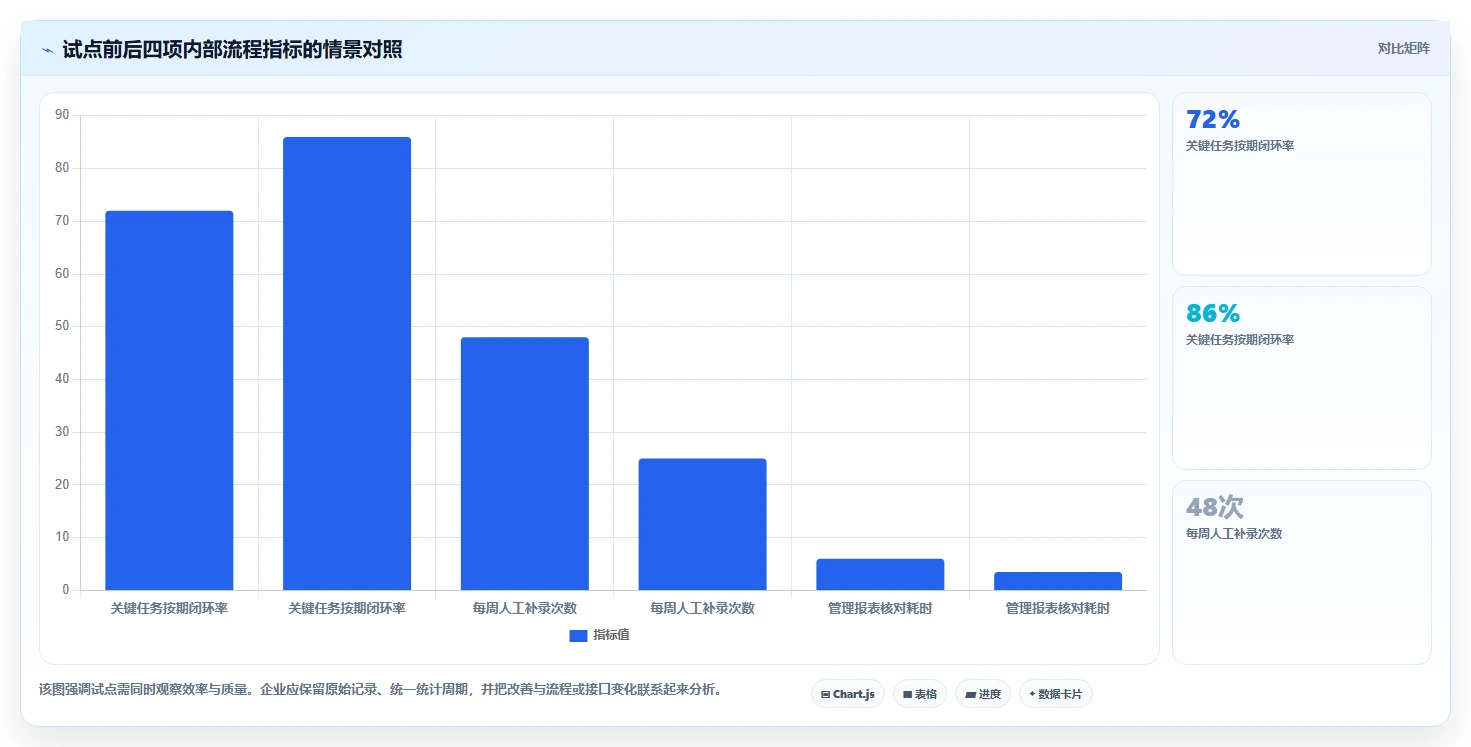The width and height of the screenshot is (1471, 747).
Task: Click the 对比矩阵 label in the header
Action: [x=1404, y=48]
